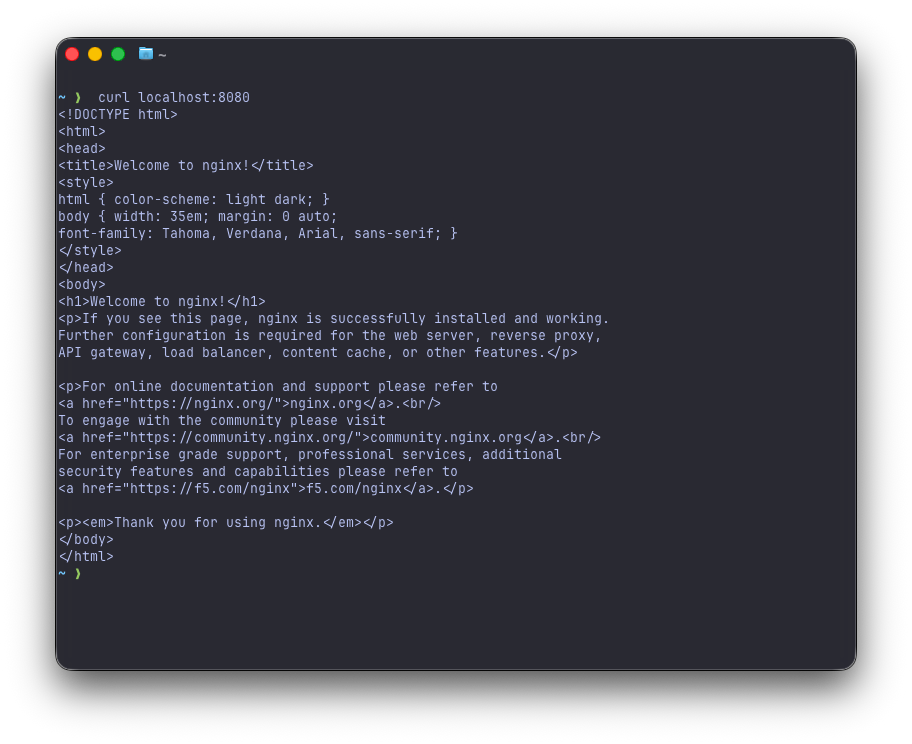Click the community.nginx.org anchor text before </a>
This screenshot has height=744, width=912.
coord(446,438)
